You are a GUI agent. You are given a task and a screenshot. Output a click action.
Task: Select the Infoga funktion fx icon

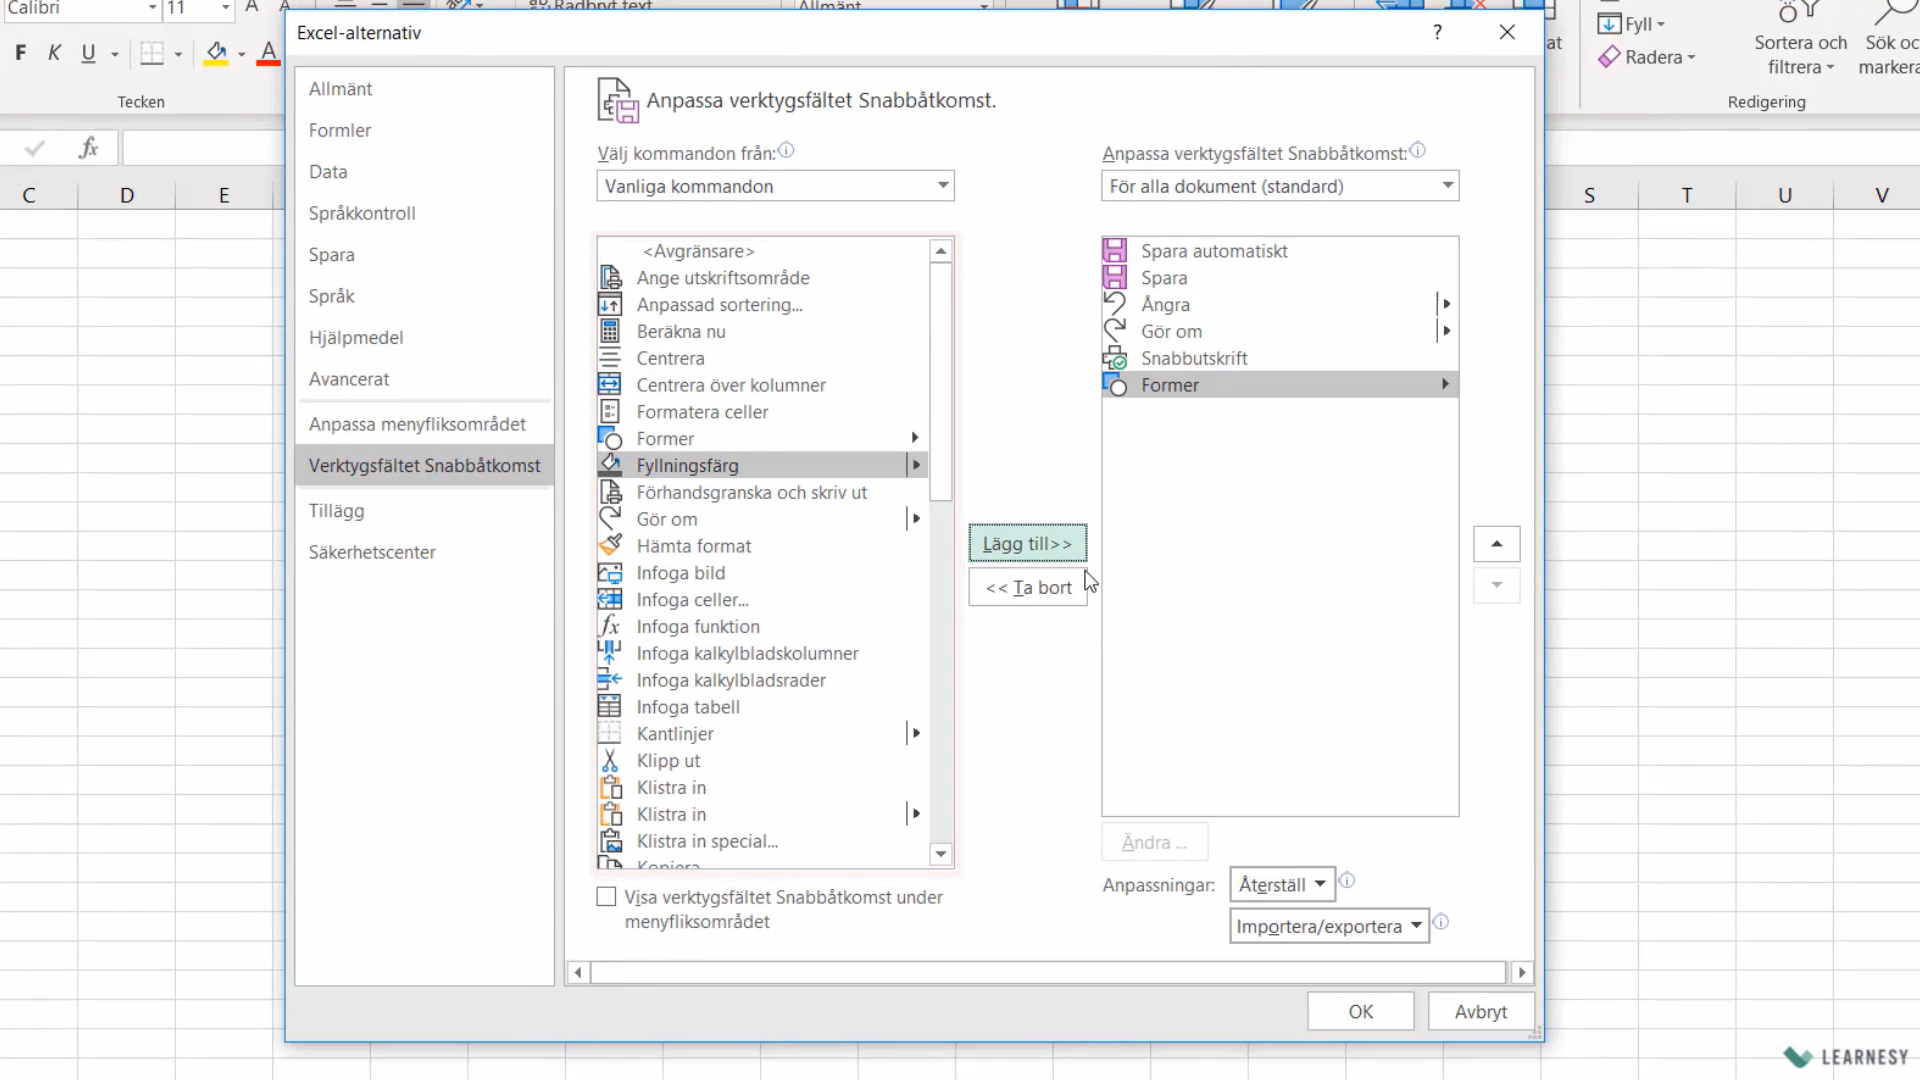pyautogui.click(x=610, y=627)
